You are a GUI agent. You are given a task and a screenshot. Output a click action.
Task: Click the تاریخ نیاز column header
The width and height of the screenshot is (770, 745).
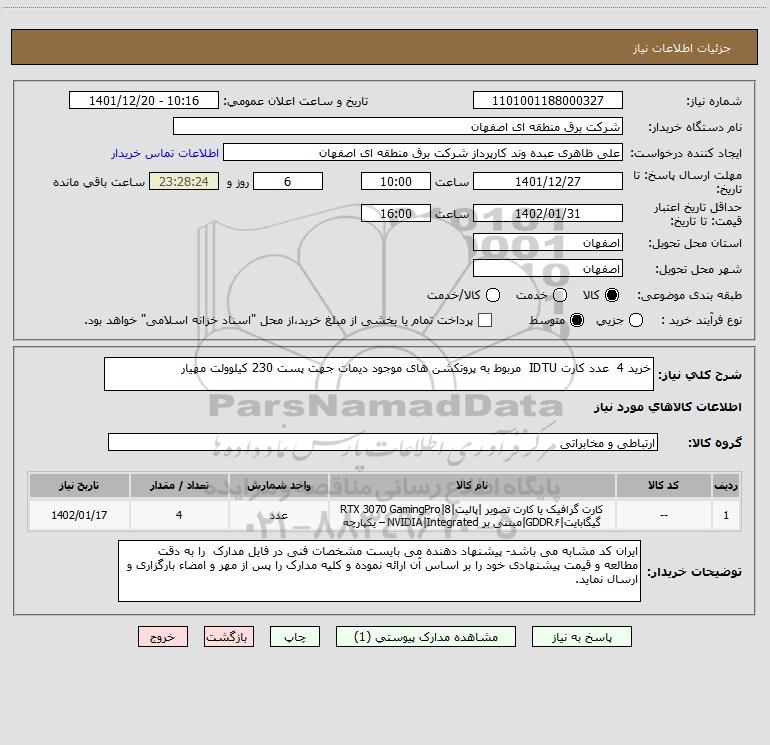coord(79,486)
